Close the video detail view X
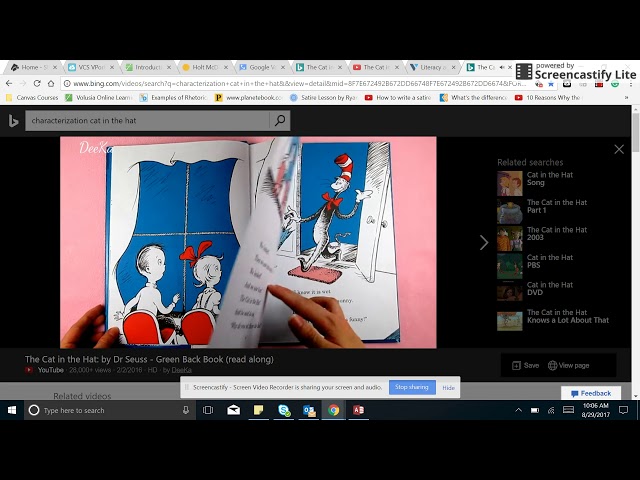The width and height of the screenshot is (640, 480). [x=619, y=149]
